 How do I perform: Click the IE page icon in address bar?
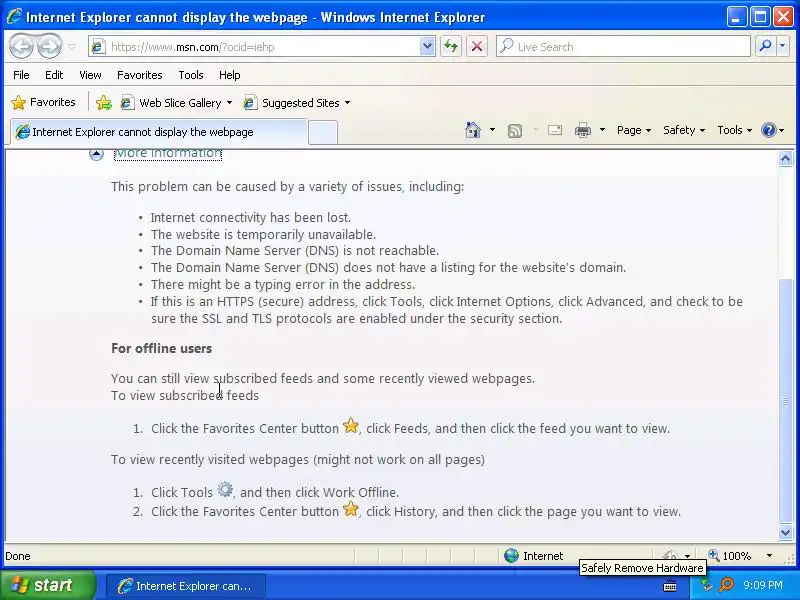tap(97, 47)
